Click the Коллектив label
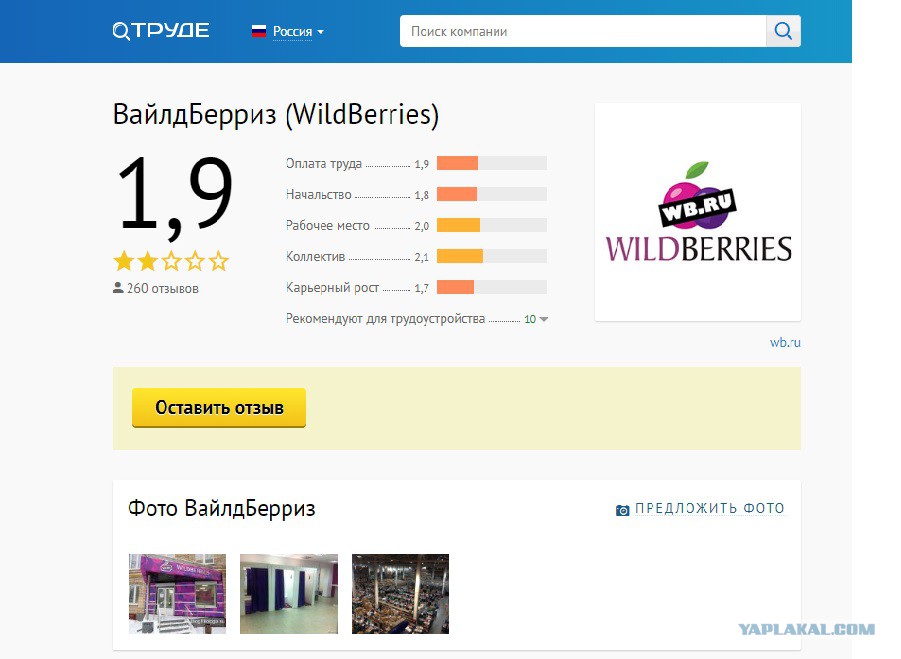901x659 pixels. coord(315,257)
